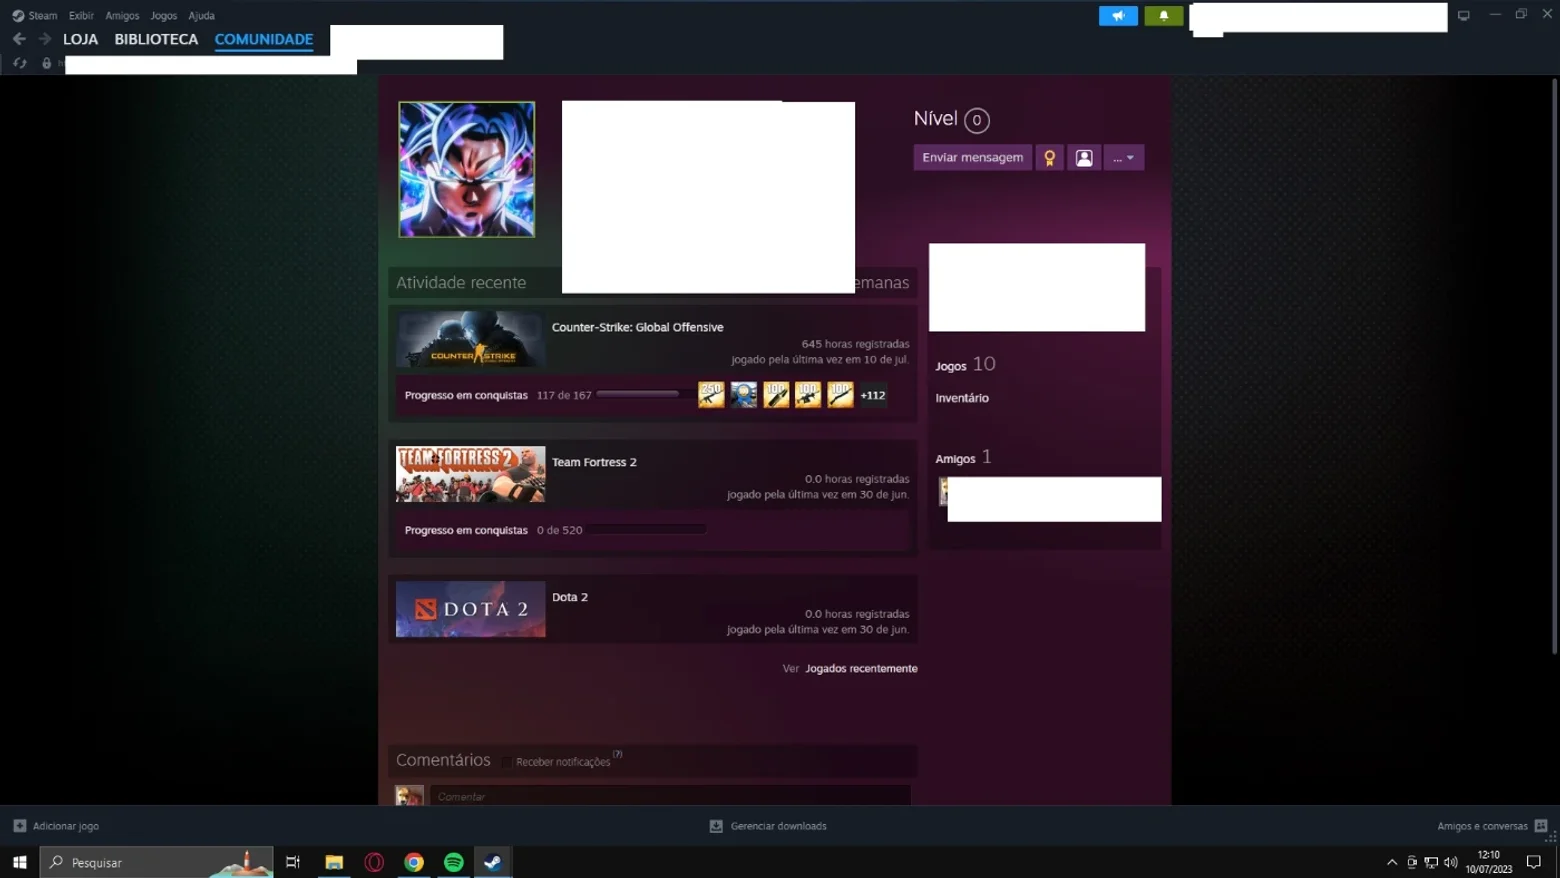Open the Dota 2 game banner
1560x878 pixels.
(x=471, y=609)
